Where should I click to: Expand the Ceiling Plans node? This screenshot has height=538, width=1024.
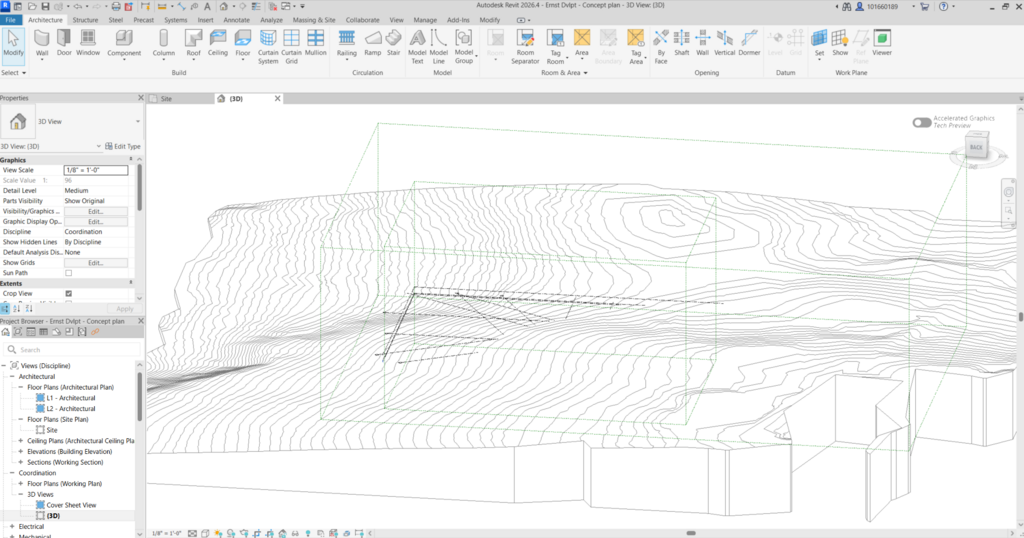click(20, 441)
